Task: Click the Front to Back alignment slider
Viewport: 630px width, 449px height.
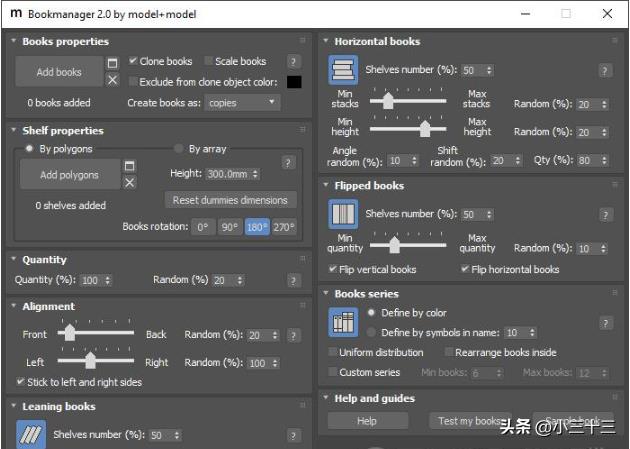Action: 96,333
